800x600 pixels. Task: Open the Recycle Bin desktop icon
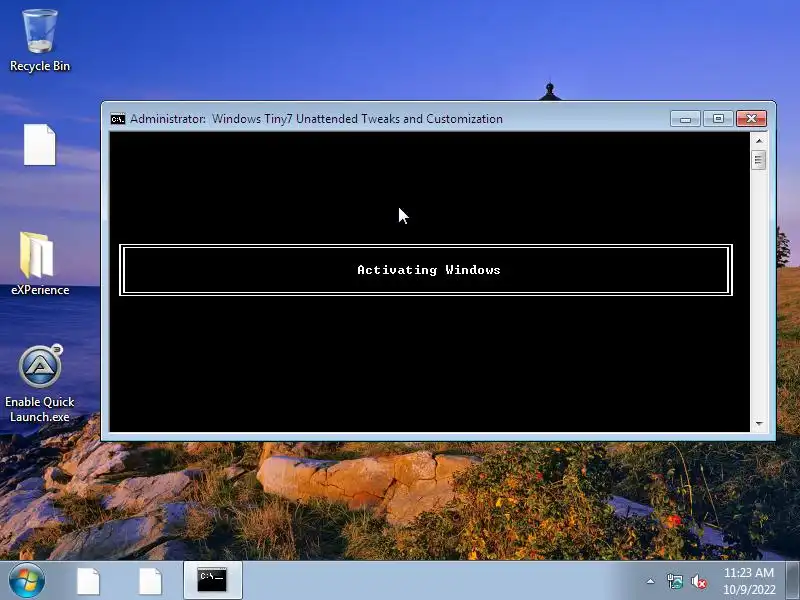coord(39,41)
